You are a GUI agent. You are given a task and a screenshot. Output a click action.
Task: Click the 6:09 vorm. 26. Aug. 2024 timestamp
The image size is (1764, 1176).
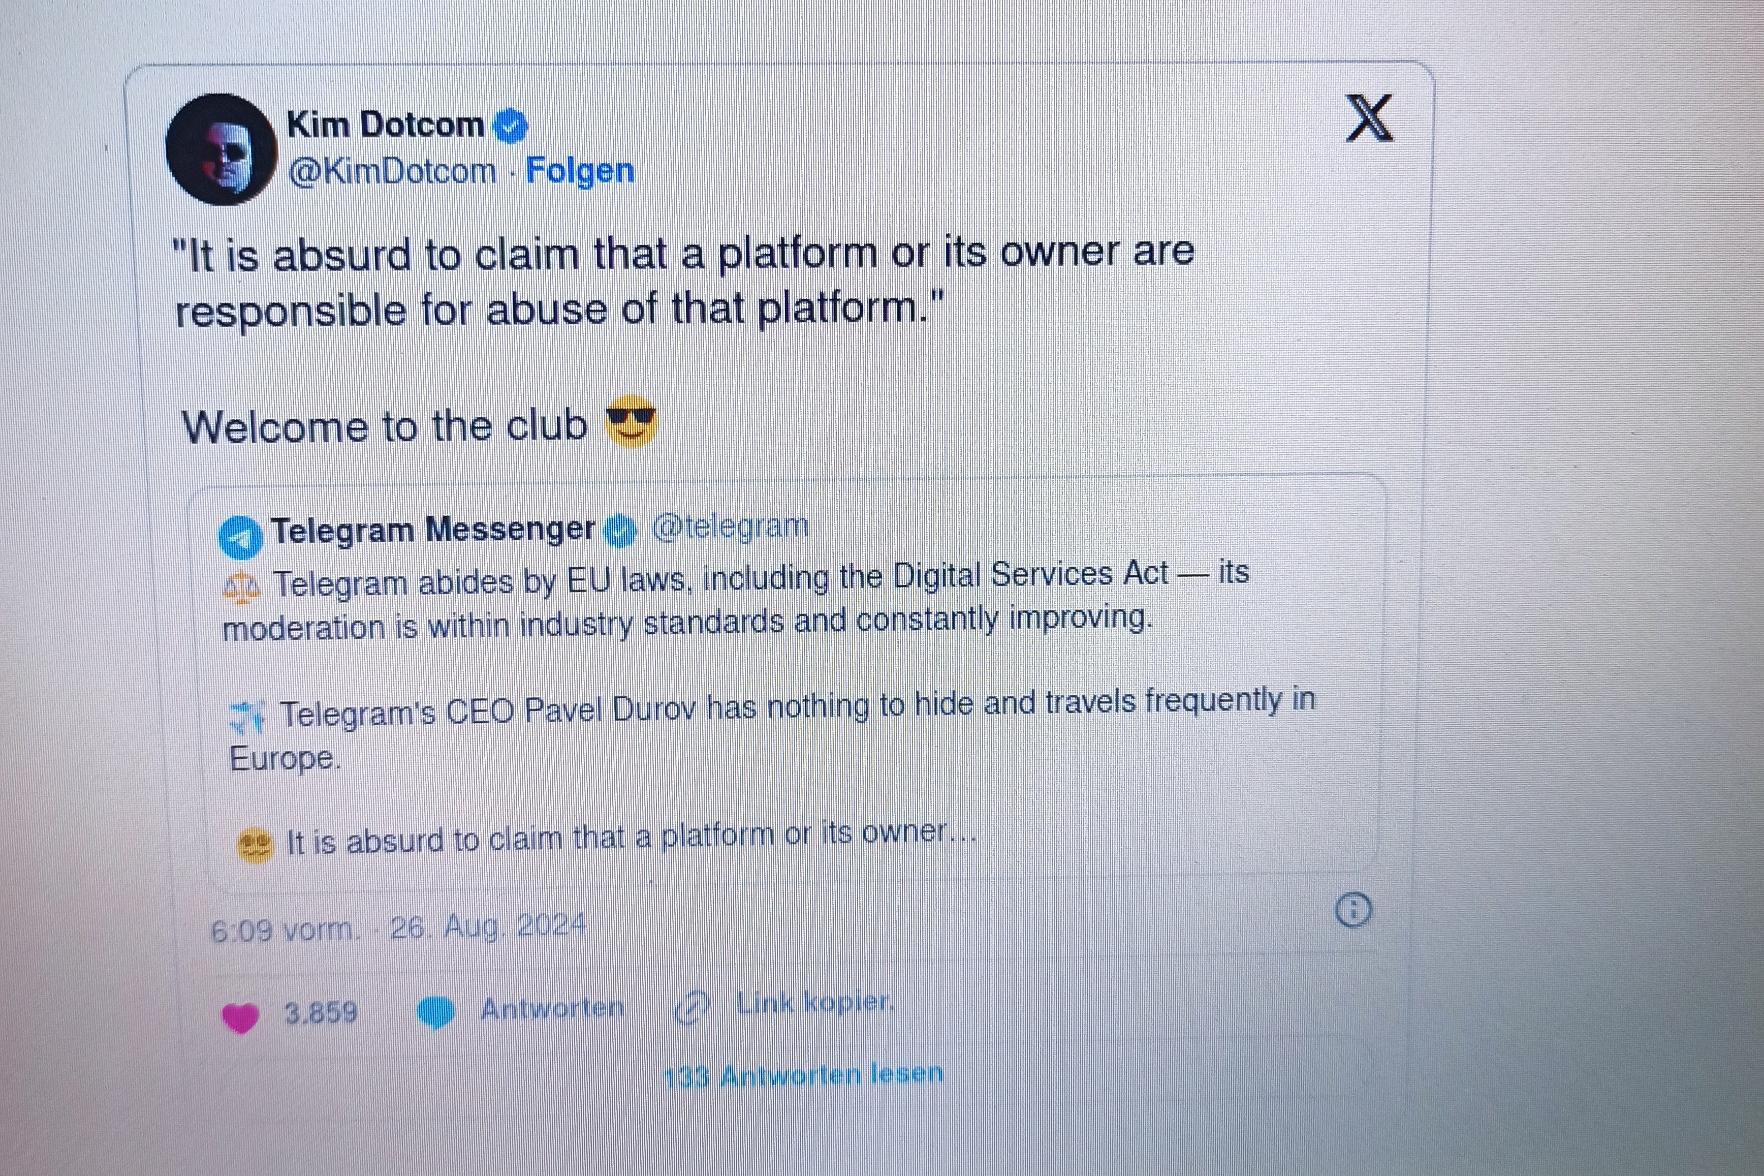click(398, 928)
